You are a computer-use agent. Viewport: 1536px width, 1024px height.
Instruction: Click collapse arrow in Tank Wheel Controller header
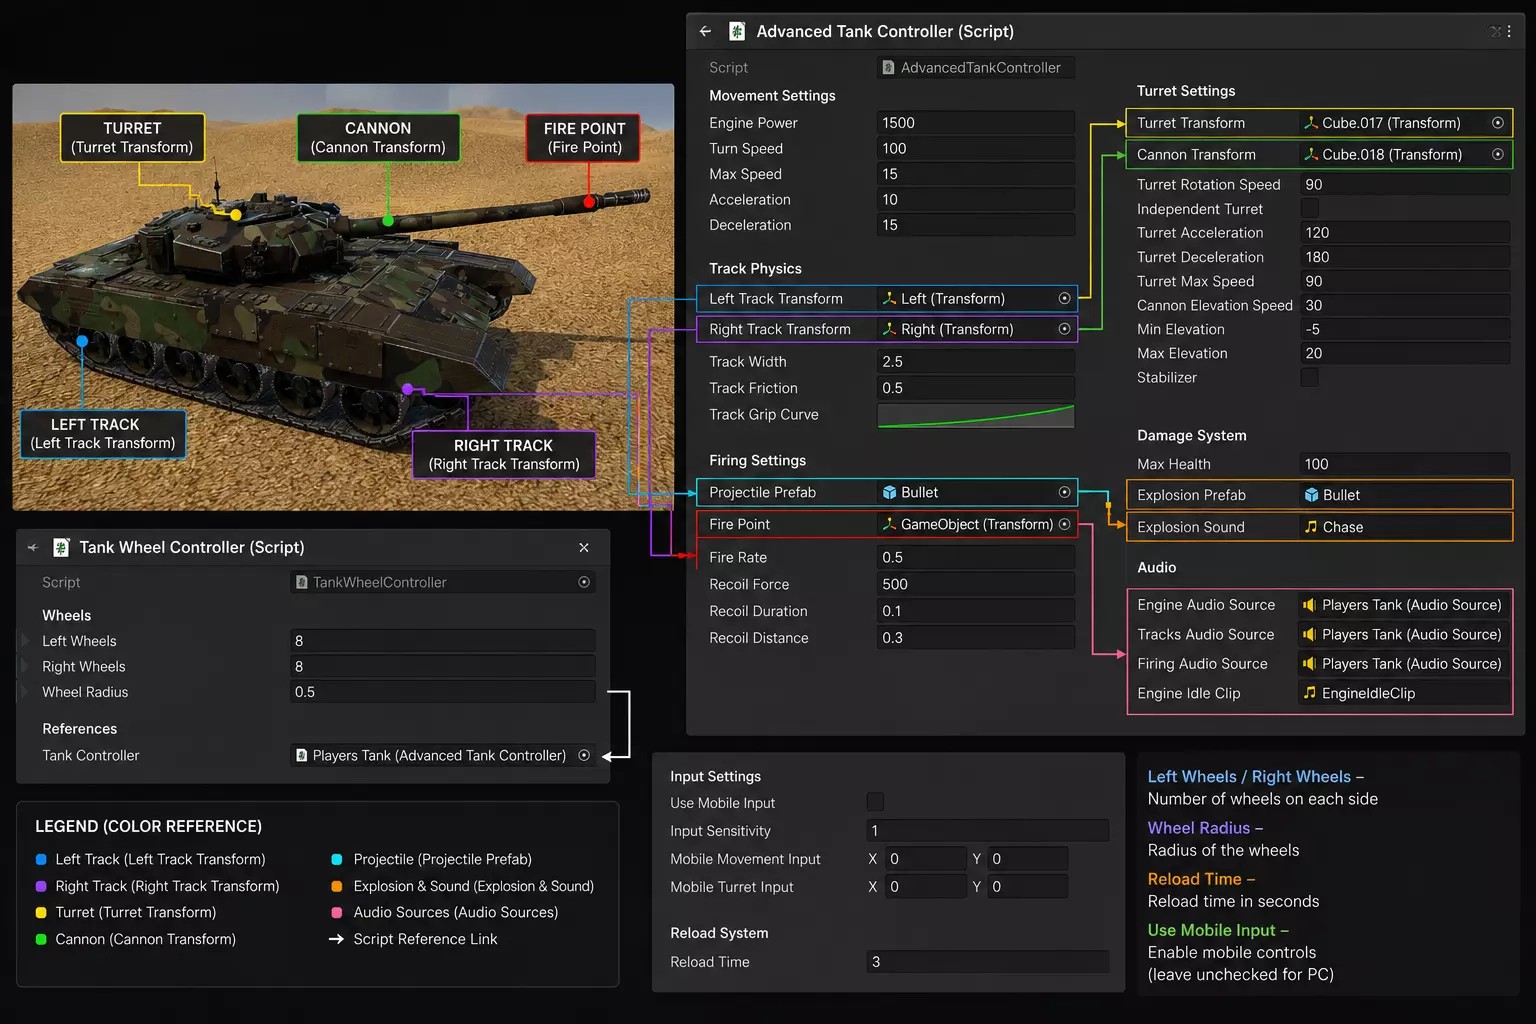pos(33,547)
